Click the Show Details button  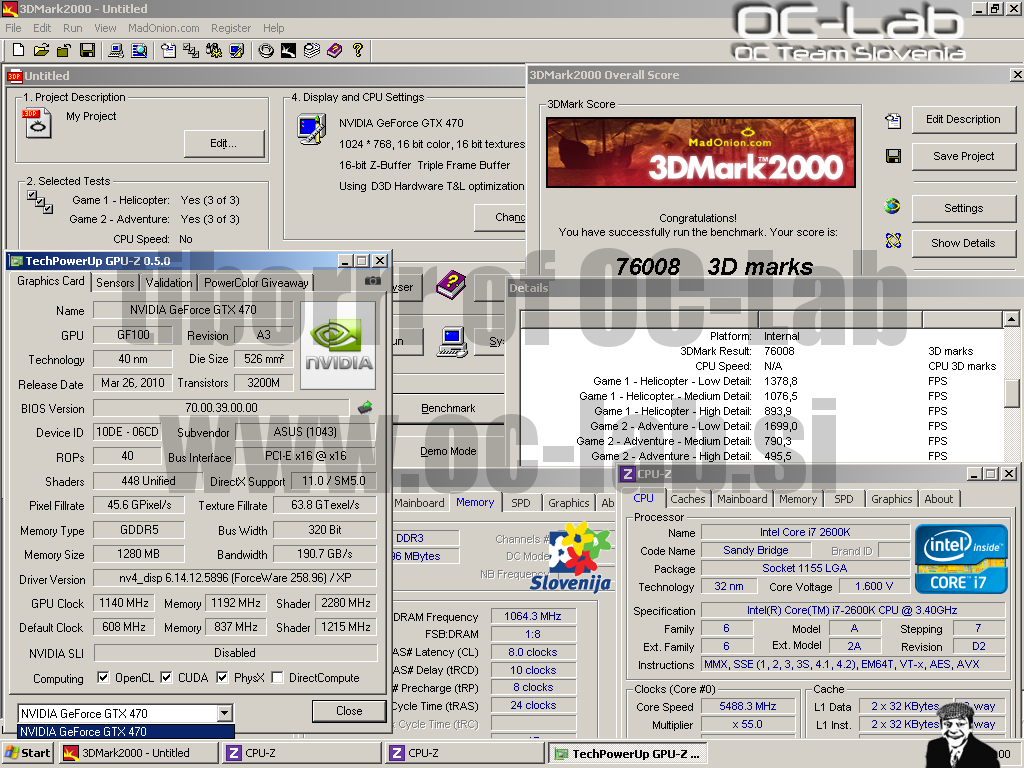click(x=963, y=243)
